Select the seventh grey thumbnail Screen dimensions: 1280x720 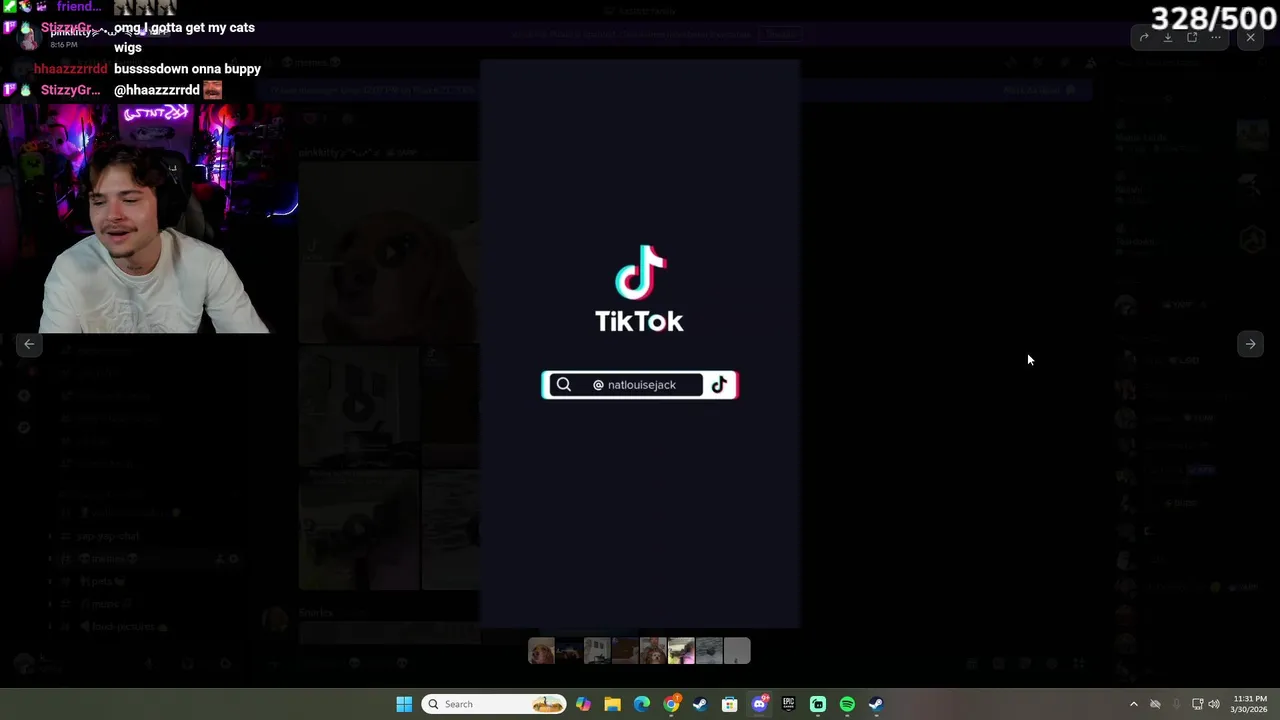(709, 651)
